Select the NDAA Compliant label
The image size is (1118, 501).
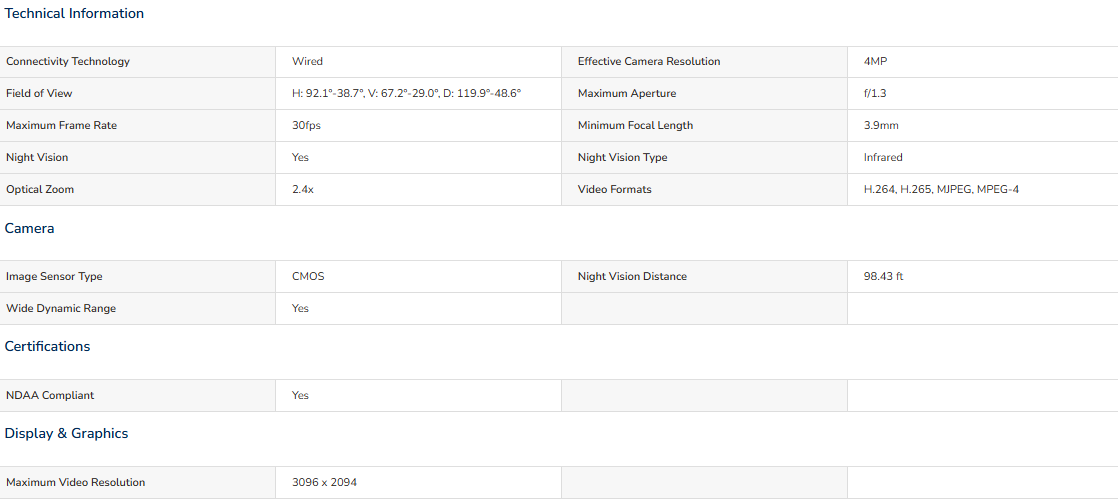tap(50, 396)
